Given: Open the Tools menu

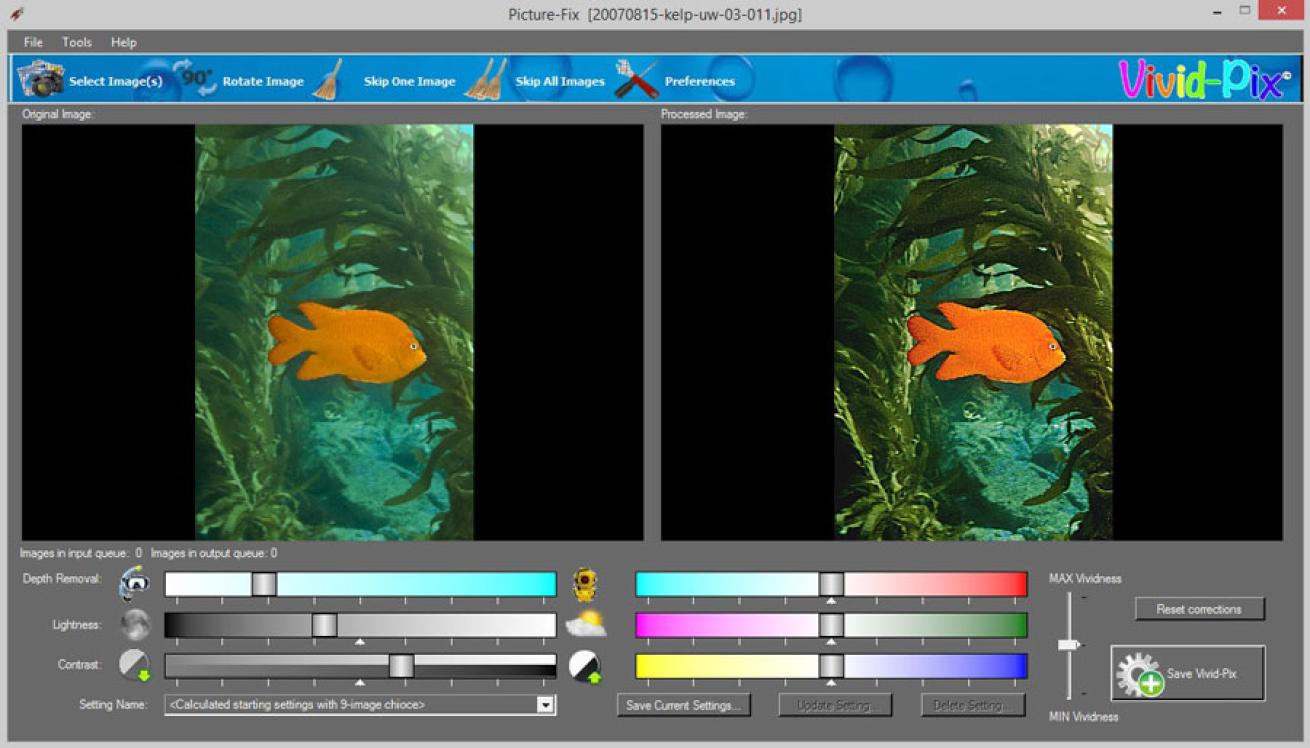Looking at the screenshot, I should (x=77, y=42).
